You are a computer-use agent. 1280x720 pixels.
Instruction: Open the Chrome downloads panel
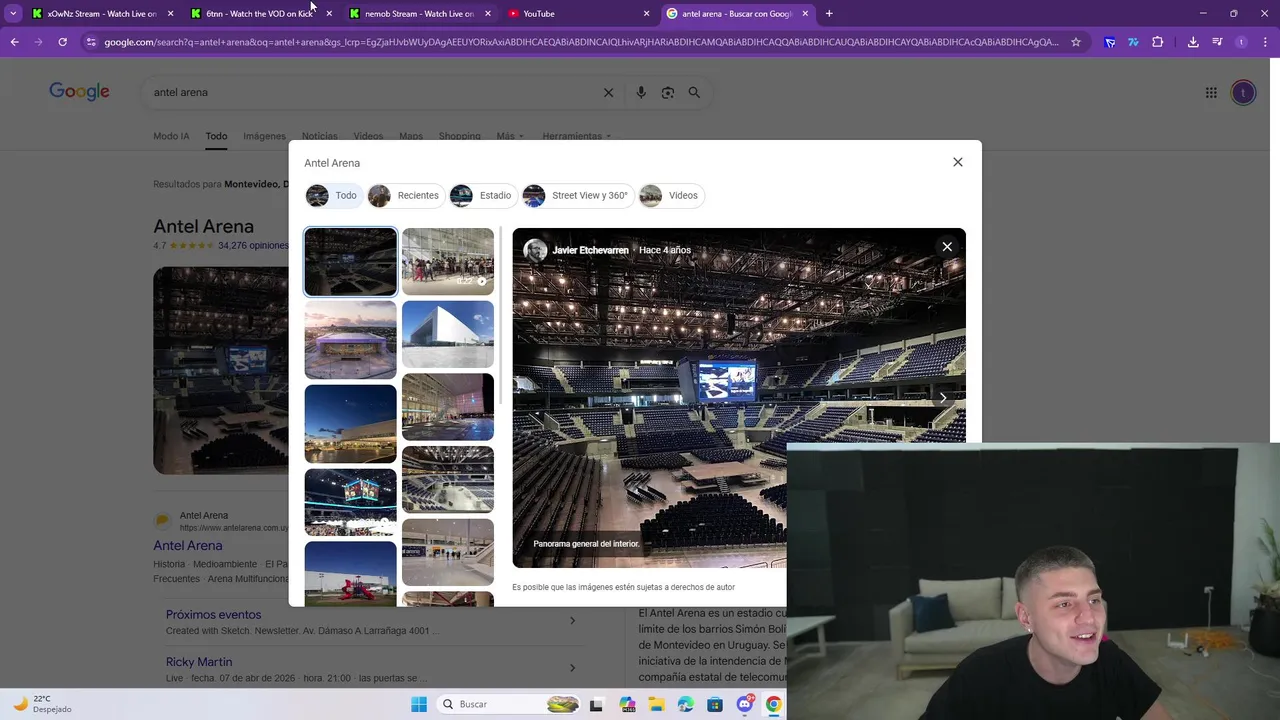[x=1193, y=42]
